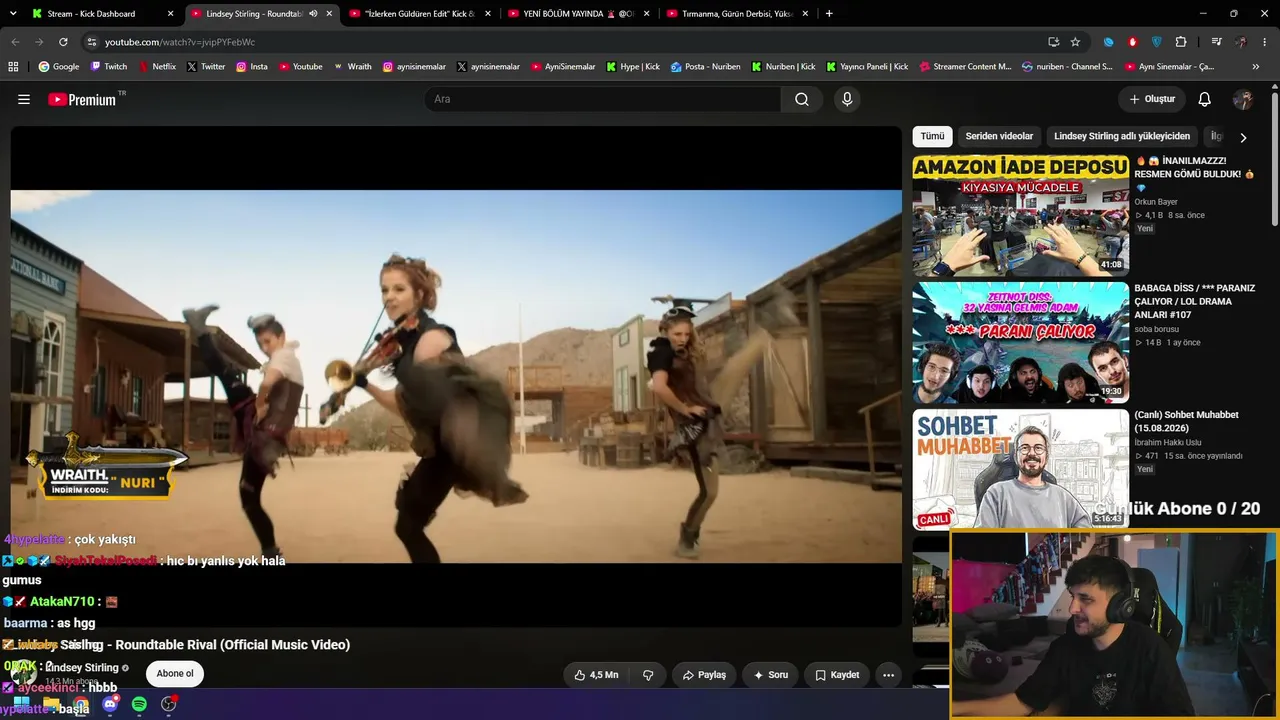
Task: Show site information icon in address bar
Action: (x=92, y=42)
